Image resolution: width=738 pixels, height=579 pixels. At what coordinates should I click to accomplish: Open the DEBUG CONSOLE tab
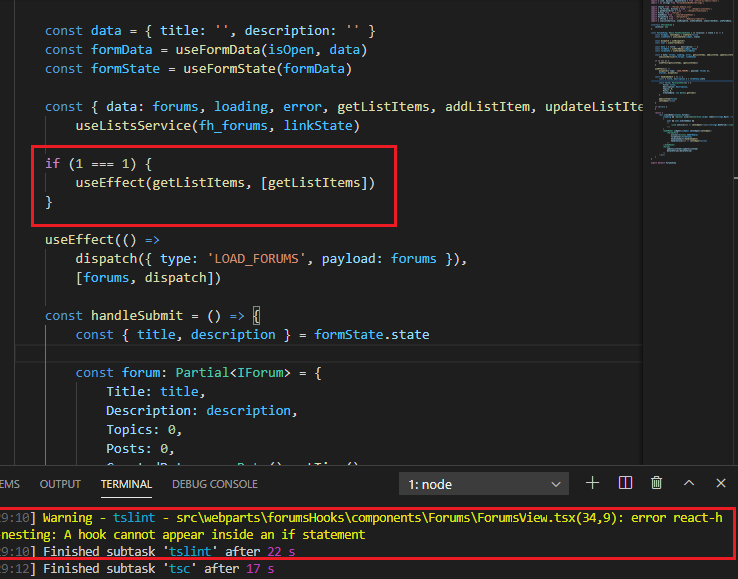click(x=214, y=484)
